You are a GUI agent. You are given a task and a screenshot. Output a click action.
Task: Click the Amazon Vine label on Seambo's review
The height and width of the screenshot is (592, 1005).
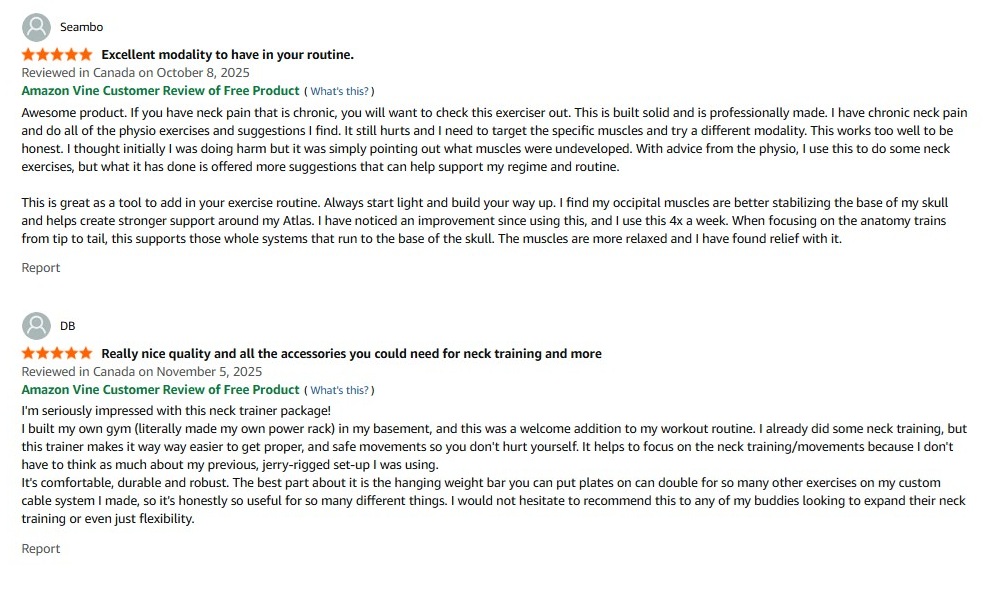pyautogui.click(x=160, y=90)
